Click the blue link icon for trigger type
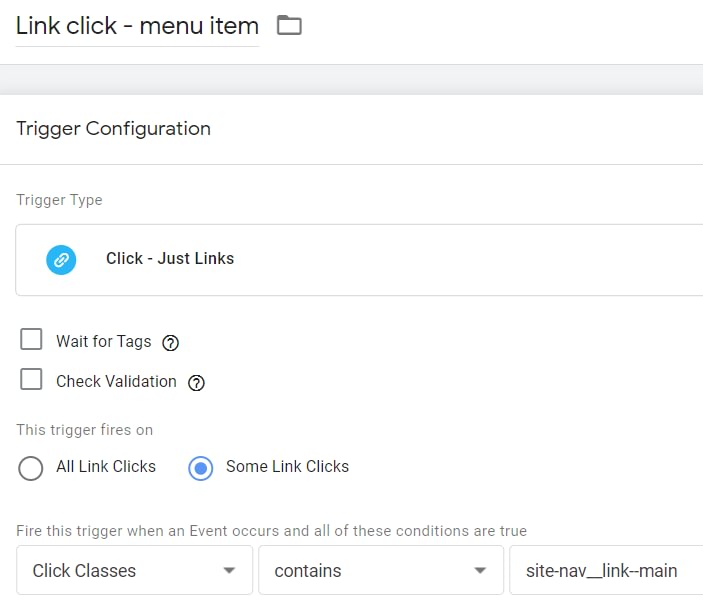The image size is (703, 610). (61, 259)
